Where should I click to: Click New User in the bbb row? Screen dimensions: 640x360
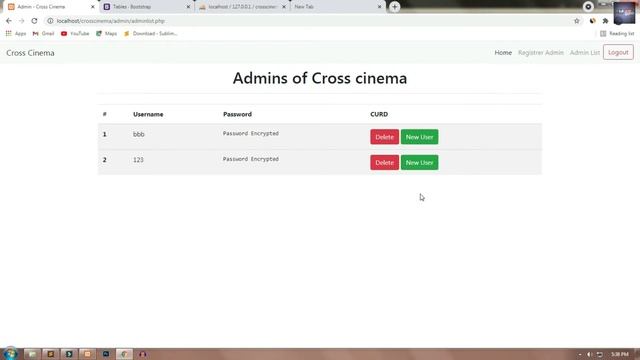click(x=419, y=137)
